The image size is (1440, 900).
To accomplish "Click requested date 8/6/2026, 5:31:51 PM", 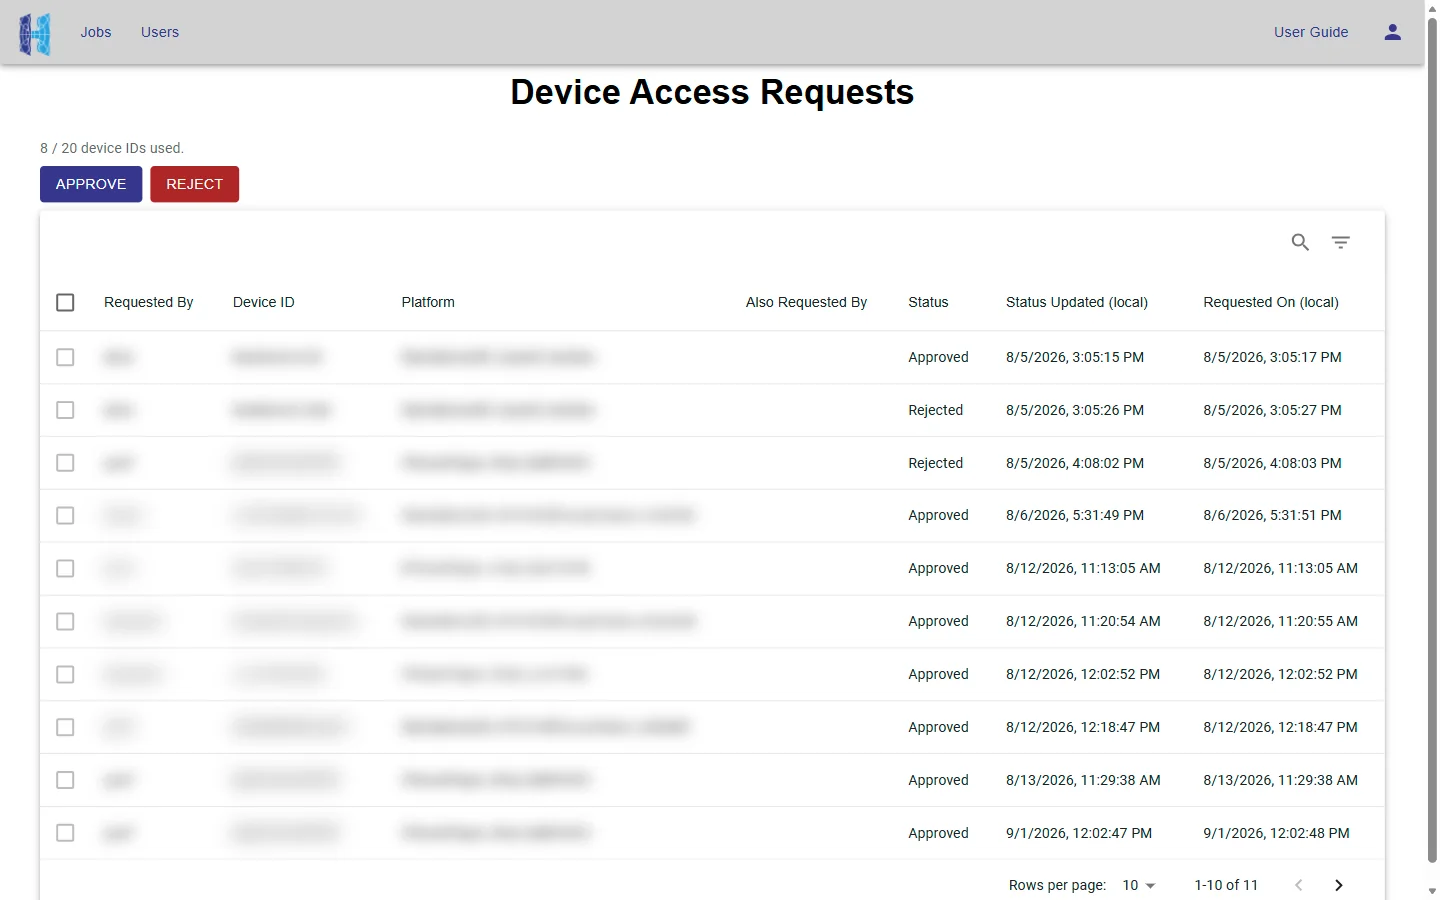I will coord(1272,515).
